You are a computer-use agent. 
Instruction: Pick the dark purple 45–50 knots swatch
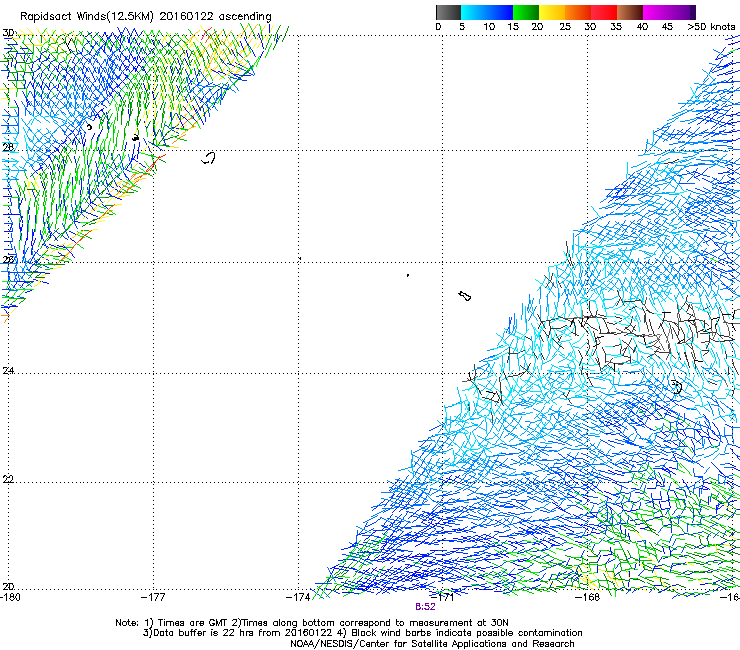682,12
